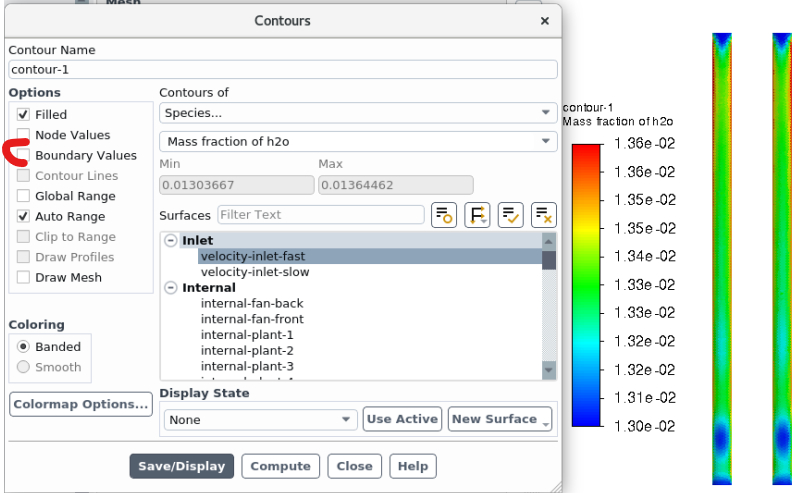The width and height of the screenshot is (798, 493).
Task: Enable the Boundary Values checkbox
Action: pyautogui.click(x=23, y=155)
